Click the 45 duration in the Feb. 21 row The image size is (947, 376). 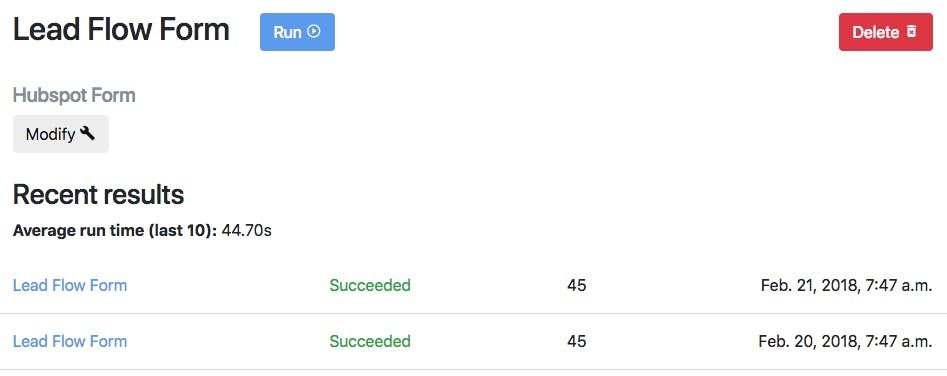[576, 285]
